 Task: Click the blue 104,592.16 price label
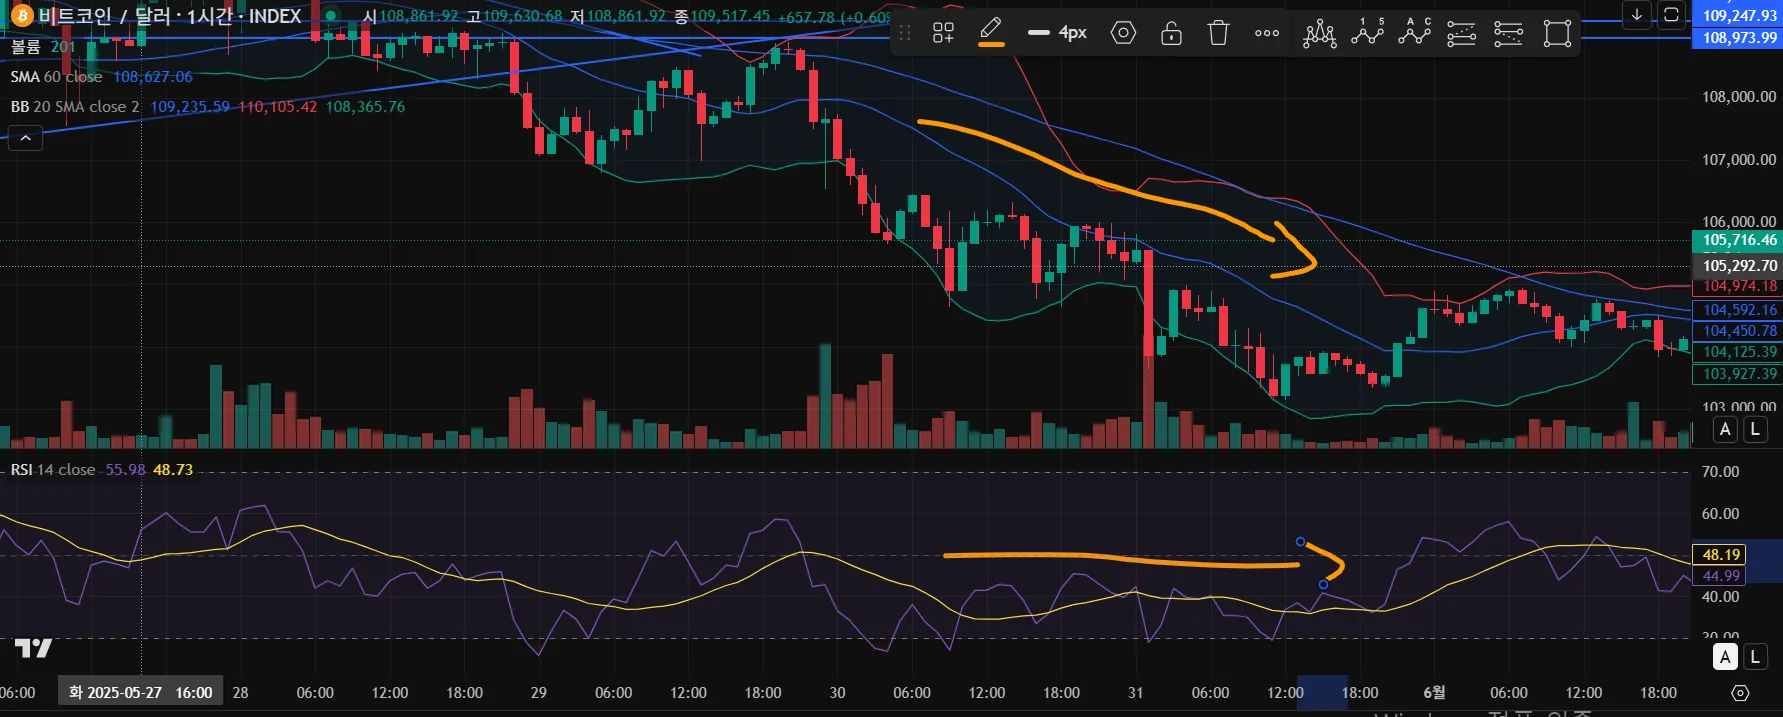pos(1737,310)
